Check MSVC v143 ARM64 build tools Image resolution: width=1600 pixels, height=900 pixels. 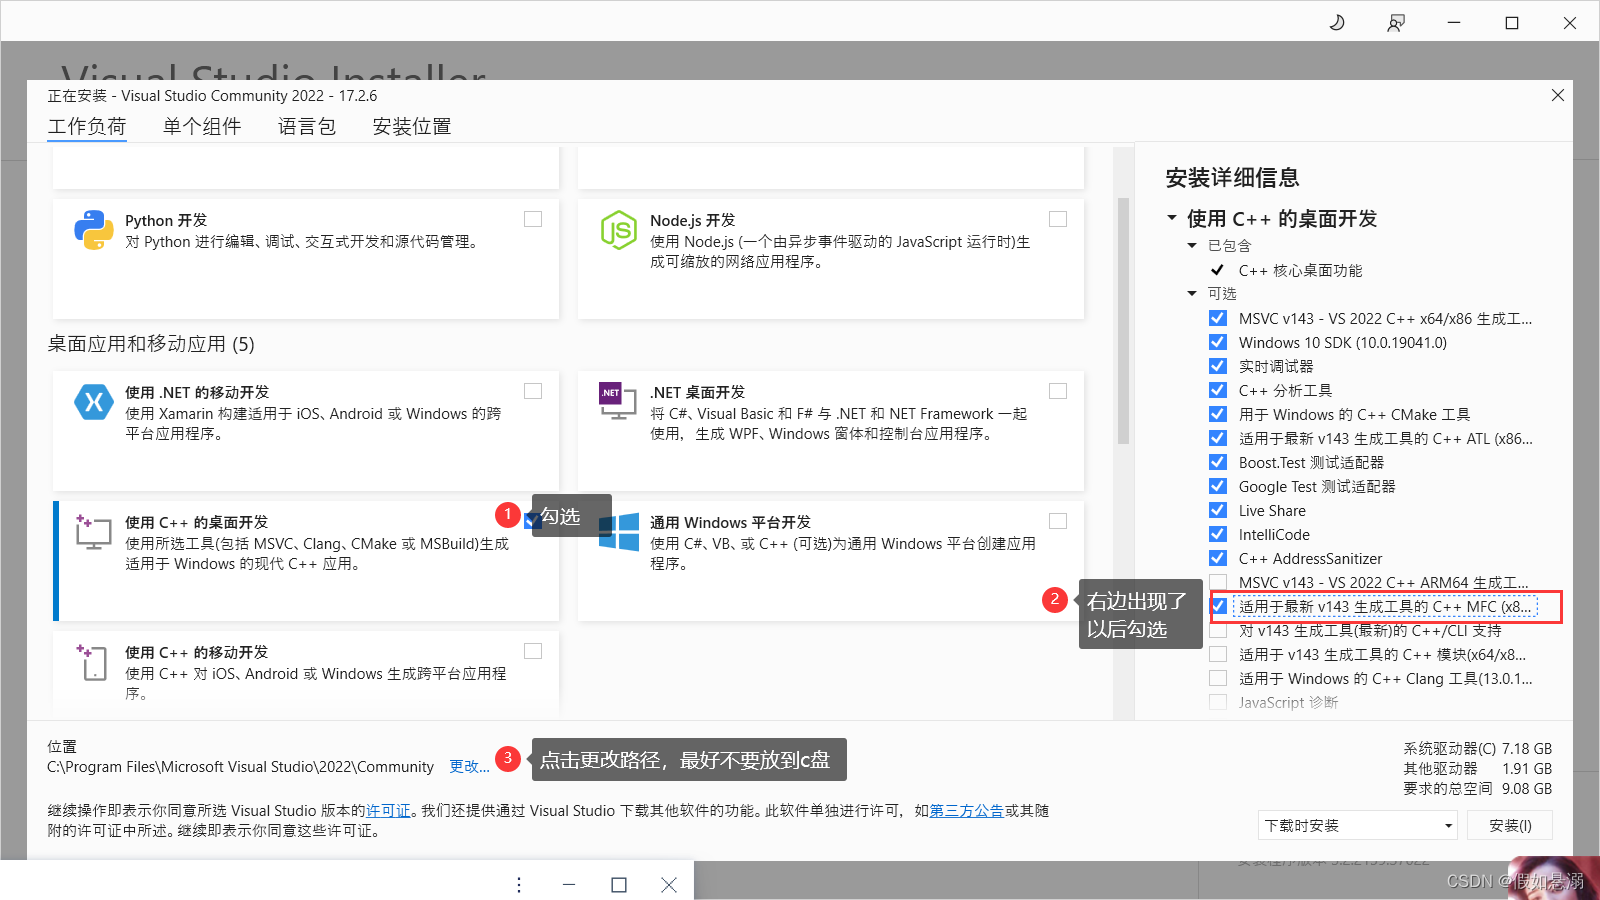point(1218,582)
